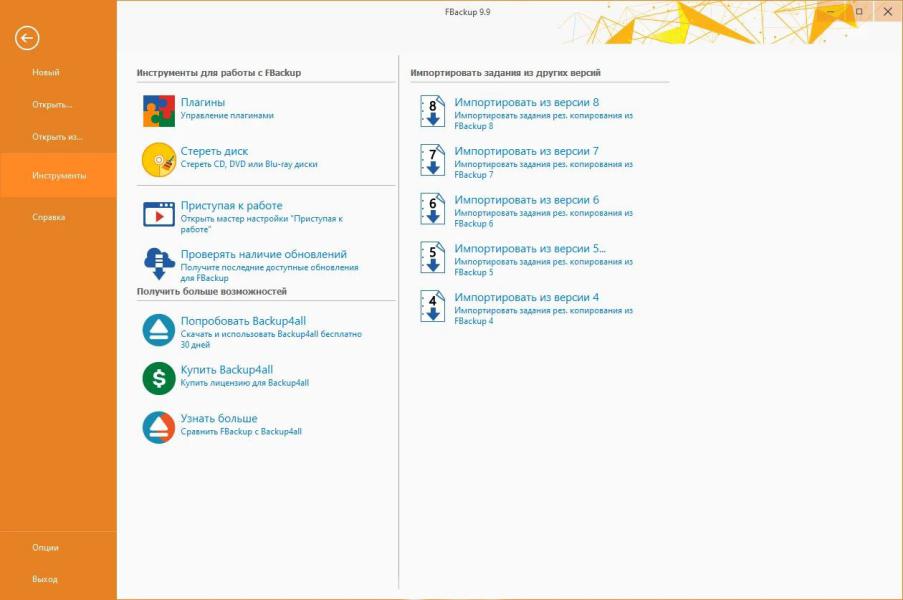Click Проверять наличие обновлений

click(264, 254)
